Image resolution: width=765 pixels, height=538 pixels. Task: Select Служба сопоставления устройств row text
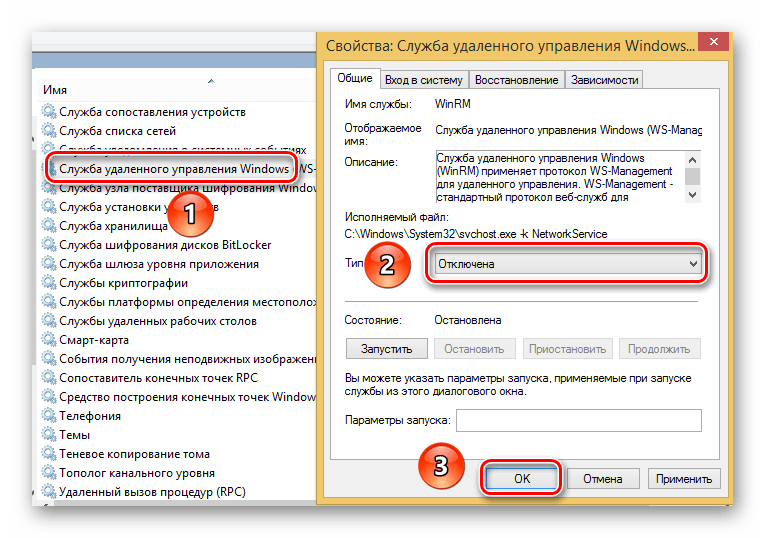click(152, 112)
